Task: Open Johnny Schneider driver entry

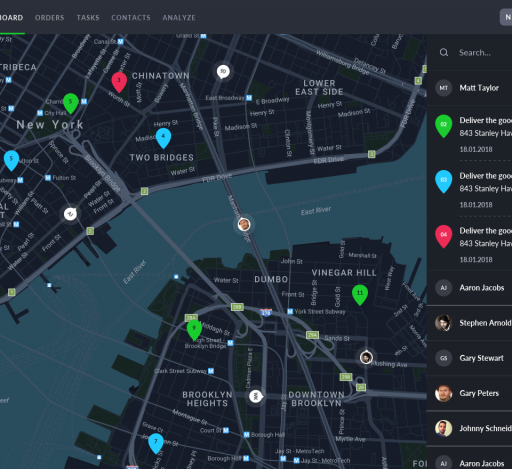Action: tap(469, 428)
